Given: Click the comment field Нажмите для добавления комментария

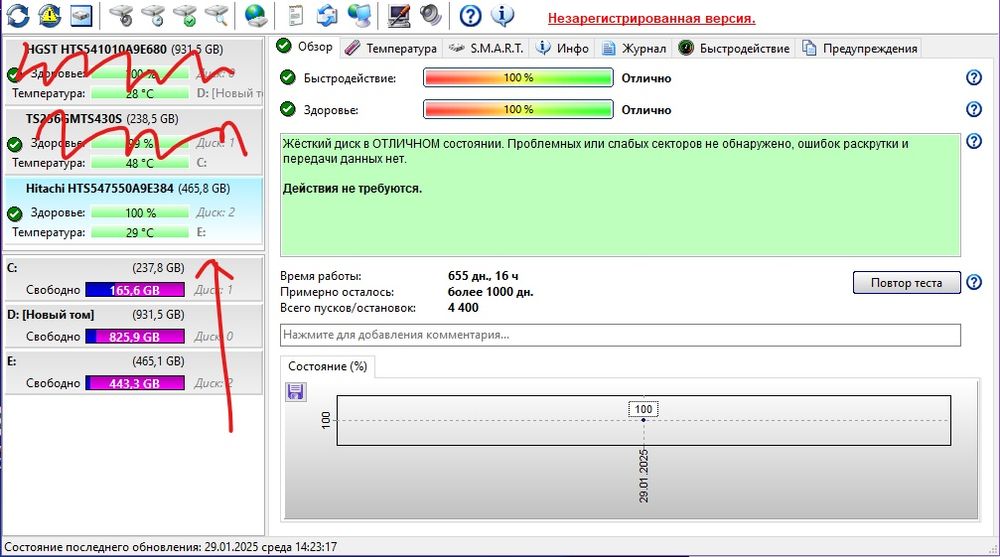Looking at the screenshot, I should tap(620, 335).
